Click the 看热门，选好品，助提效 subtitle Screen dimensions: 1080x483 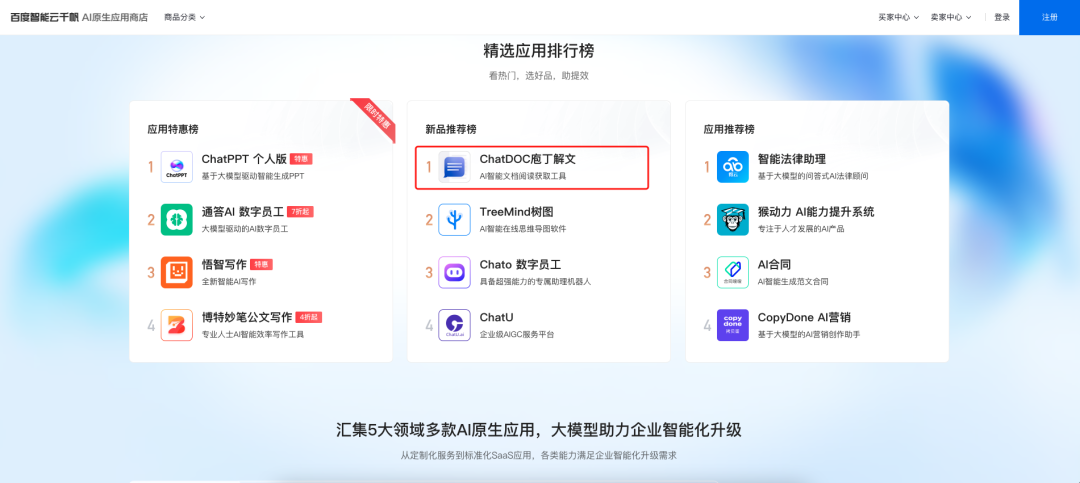point(539,76)
